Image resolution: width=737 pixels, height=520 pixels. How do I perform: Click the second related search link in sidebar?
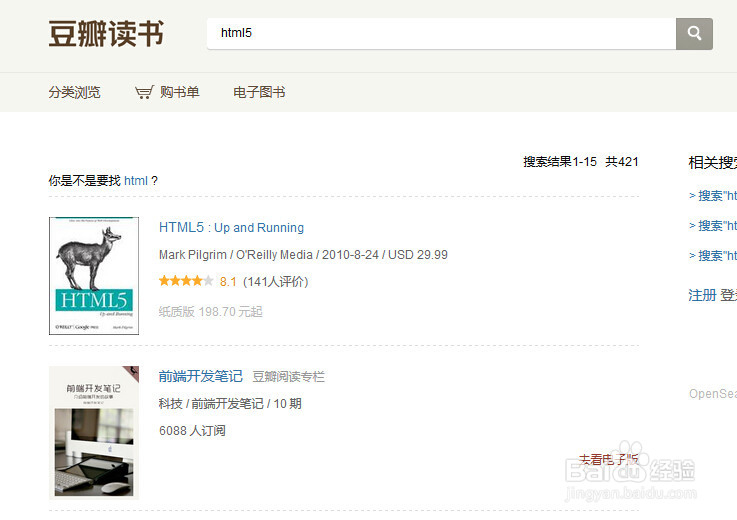[713, 225]
